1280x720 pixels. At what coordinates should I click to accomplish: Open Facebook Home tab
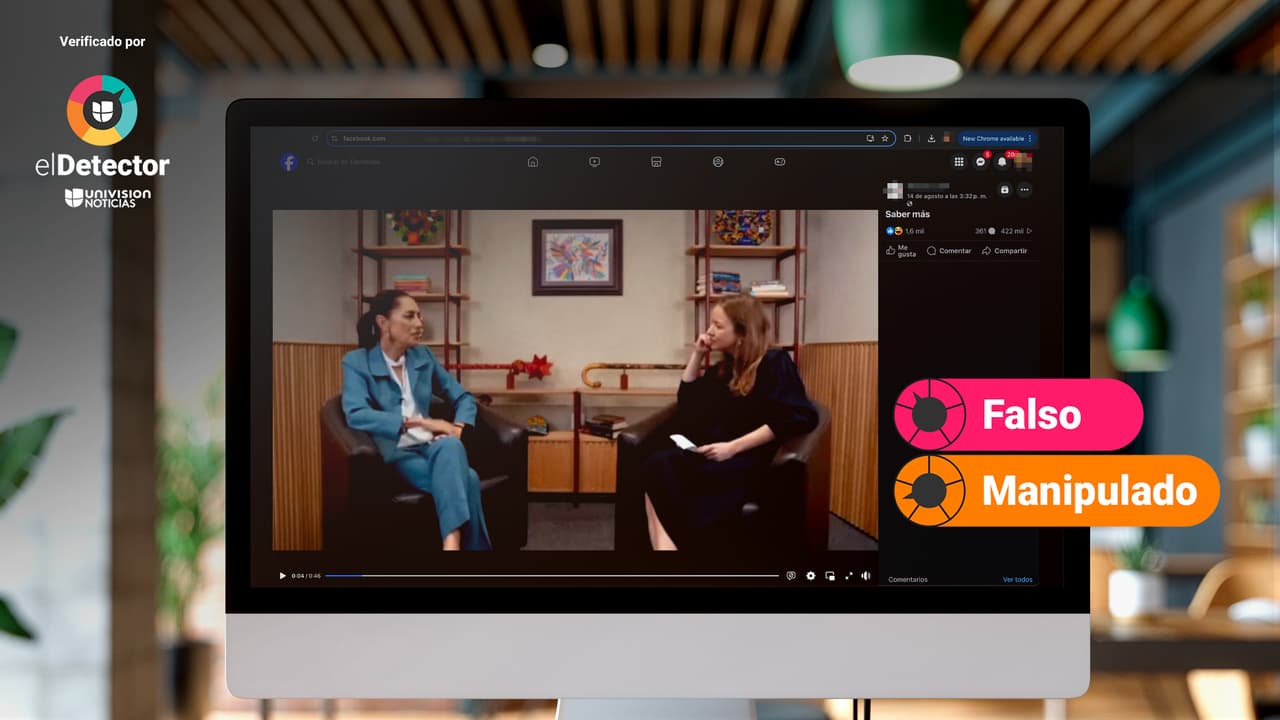pyautogui.click(x=533, y=162)
